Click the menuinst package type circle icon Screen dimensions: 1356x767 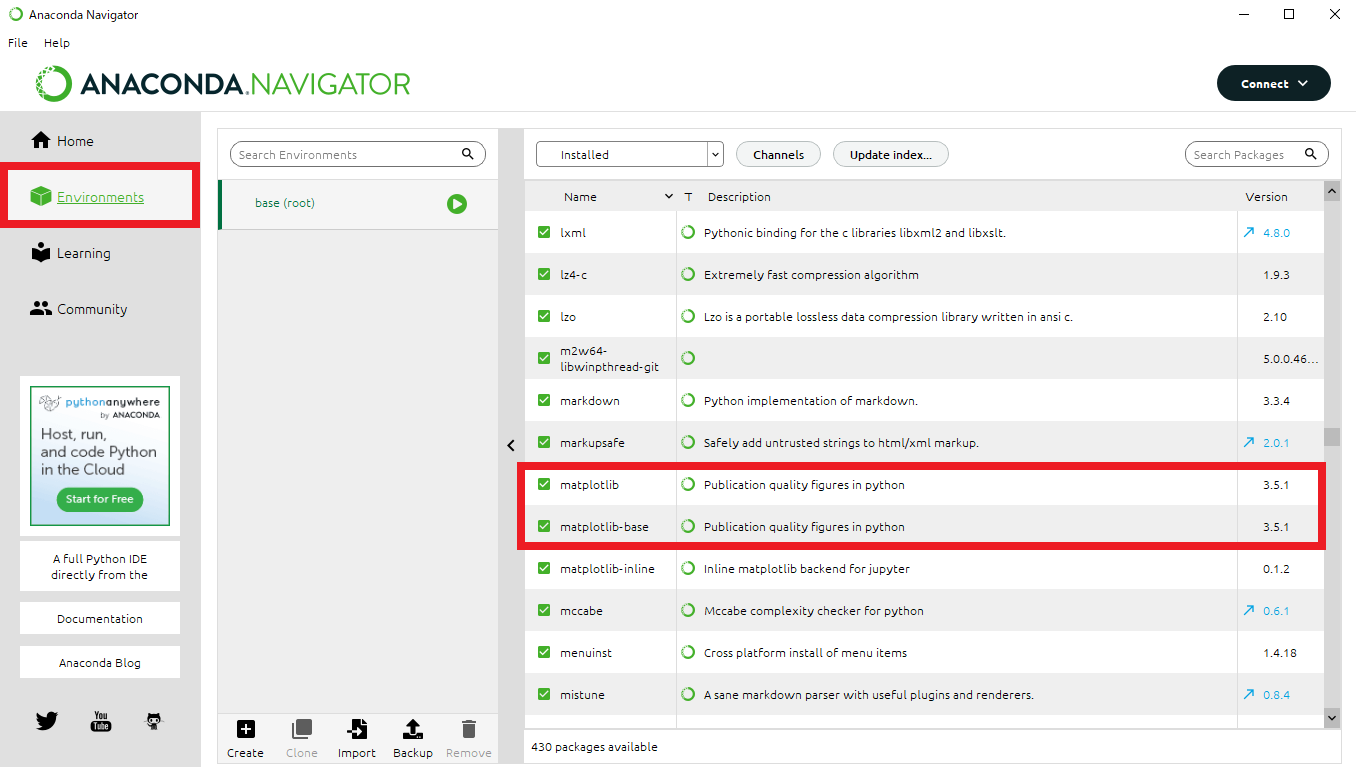pyautogui.click(x=688, y=652)
